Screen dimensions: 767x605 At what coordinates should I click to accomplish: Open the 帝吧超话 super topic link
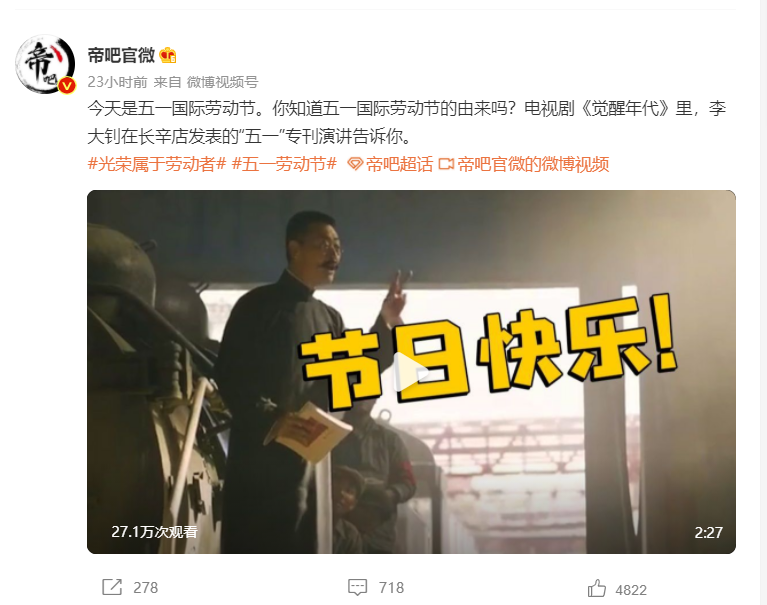(399, 164)
